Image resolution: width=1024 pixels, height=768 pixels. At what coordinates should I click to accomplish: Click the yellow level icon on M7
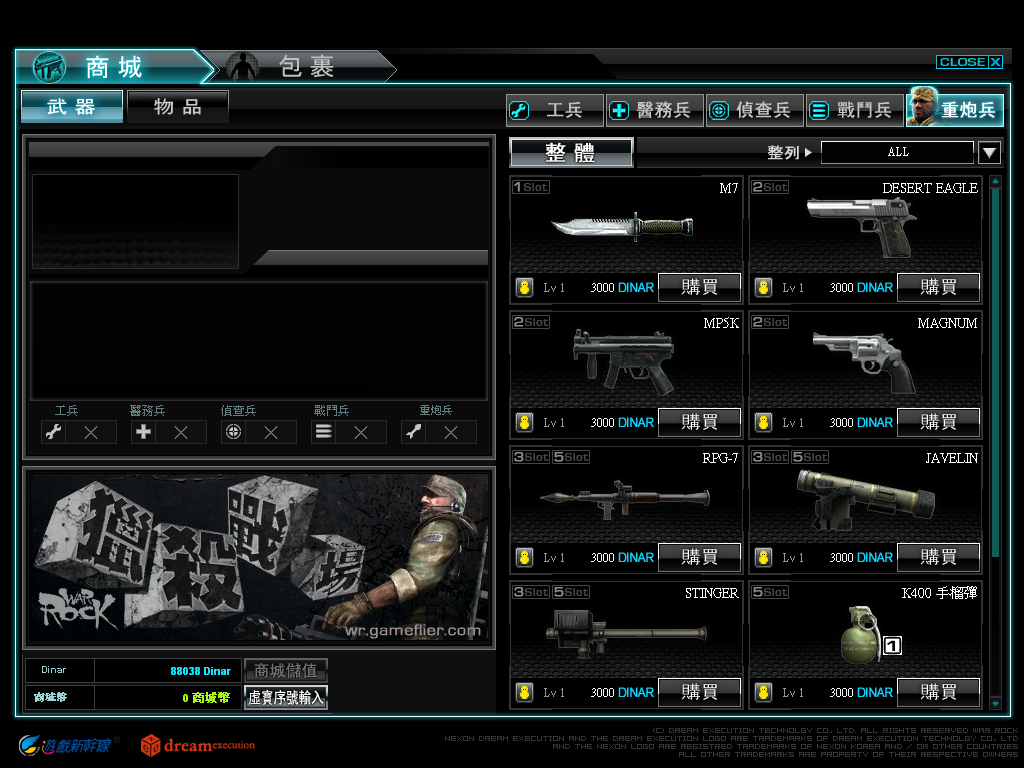524,287
